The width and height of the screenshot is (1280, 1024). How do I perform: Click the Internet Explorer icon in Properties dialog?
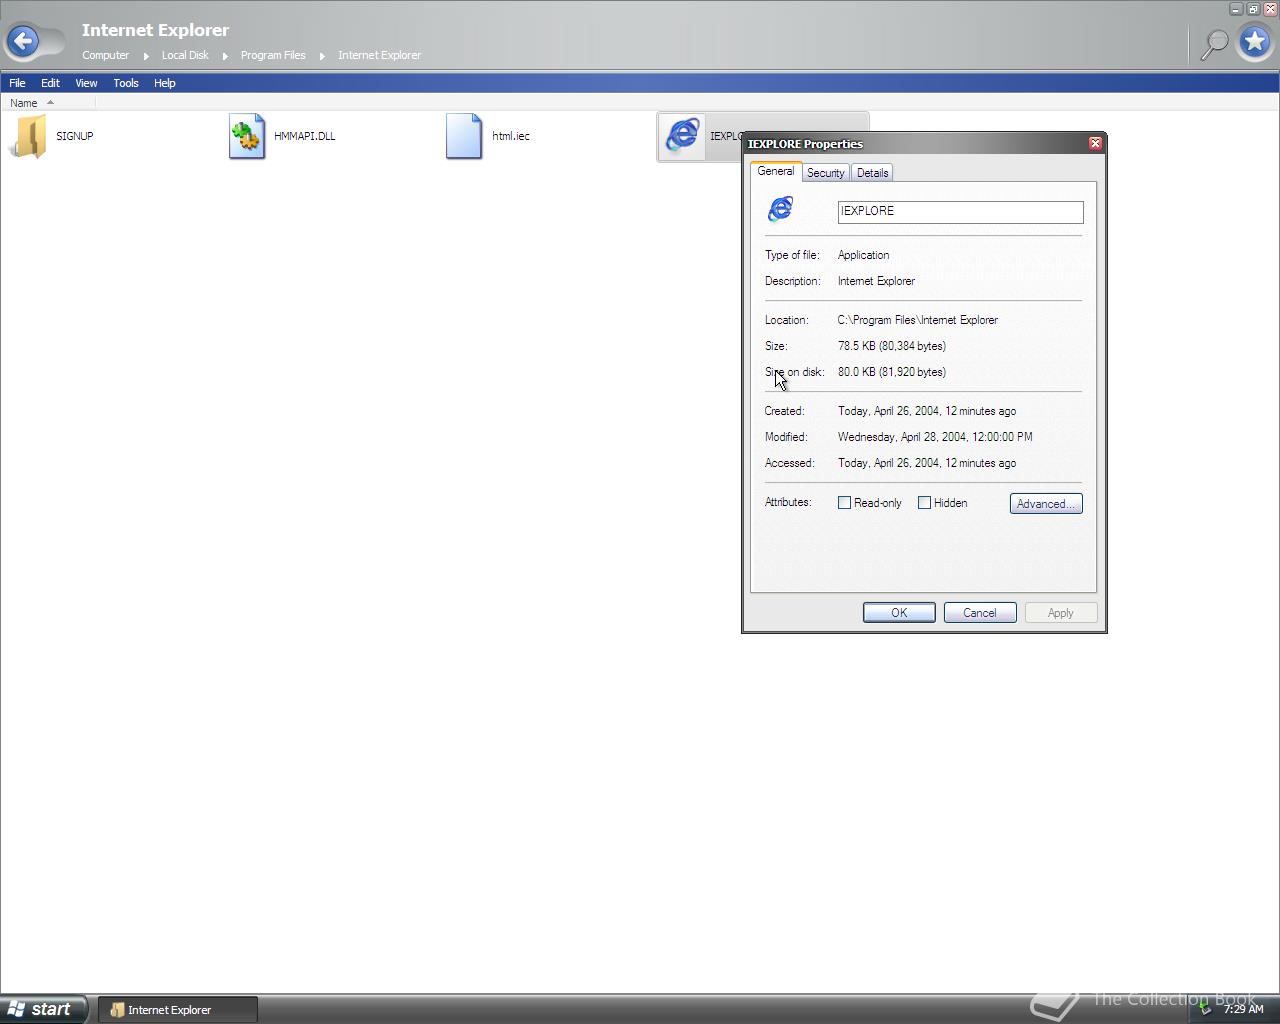781,209
